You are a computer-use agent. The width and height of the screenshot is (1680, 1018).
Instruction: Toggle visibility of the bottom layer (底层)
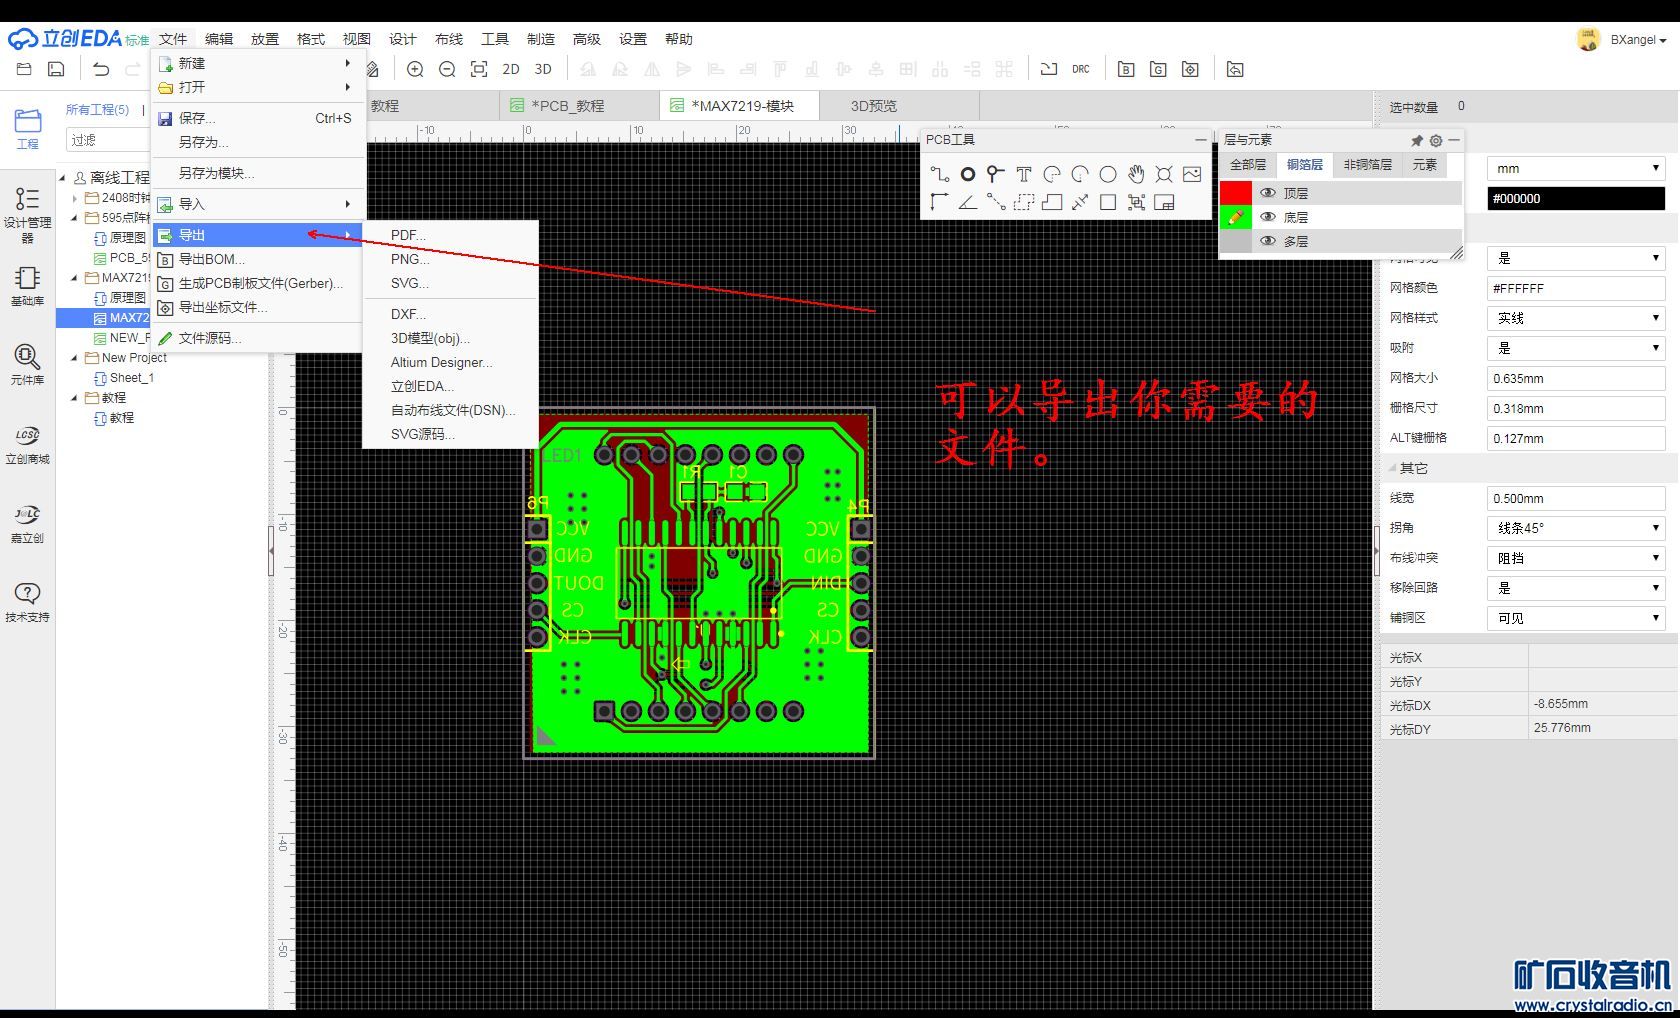1268,217
